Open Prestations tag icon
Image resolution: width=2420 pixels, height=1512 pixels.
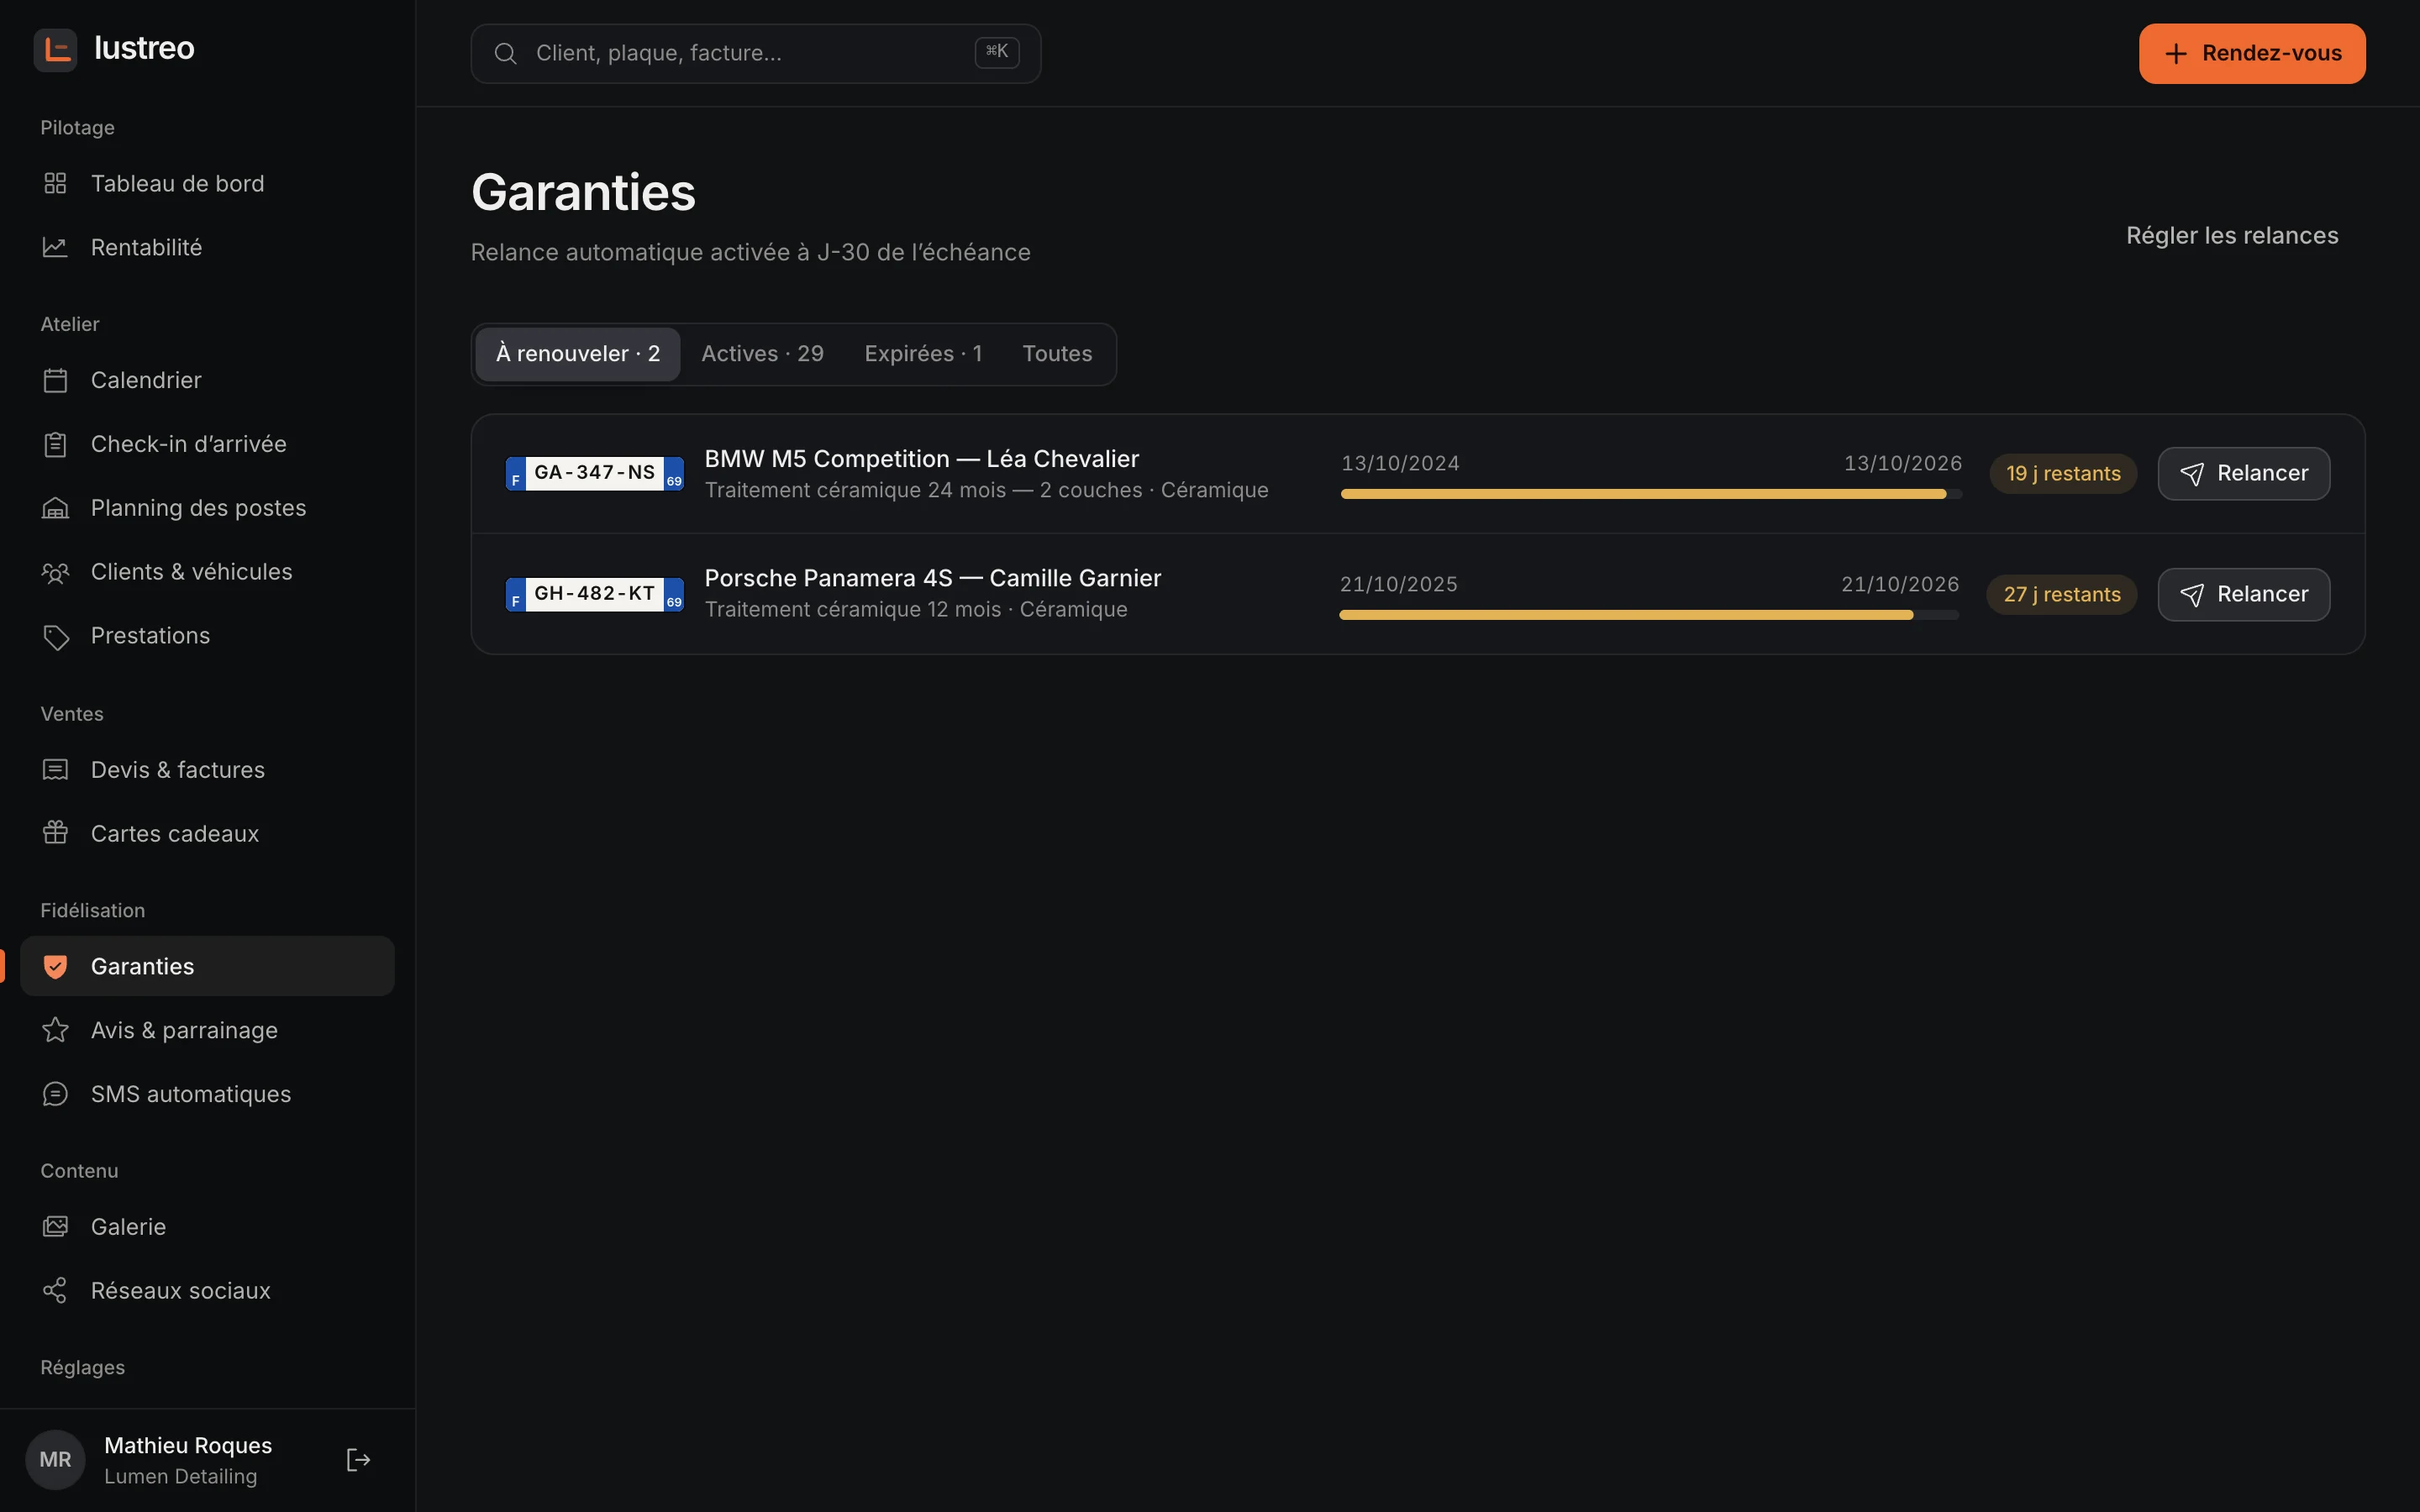(x=55, y=636)
